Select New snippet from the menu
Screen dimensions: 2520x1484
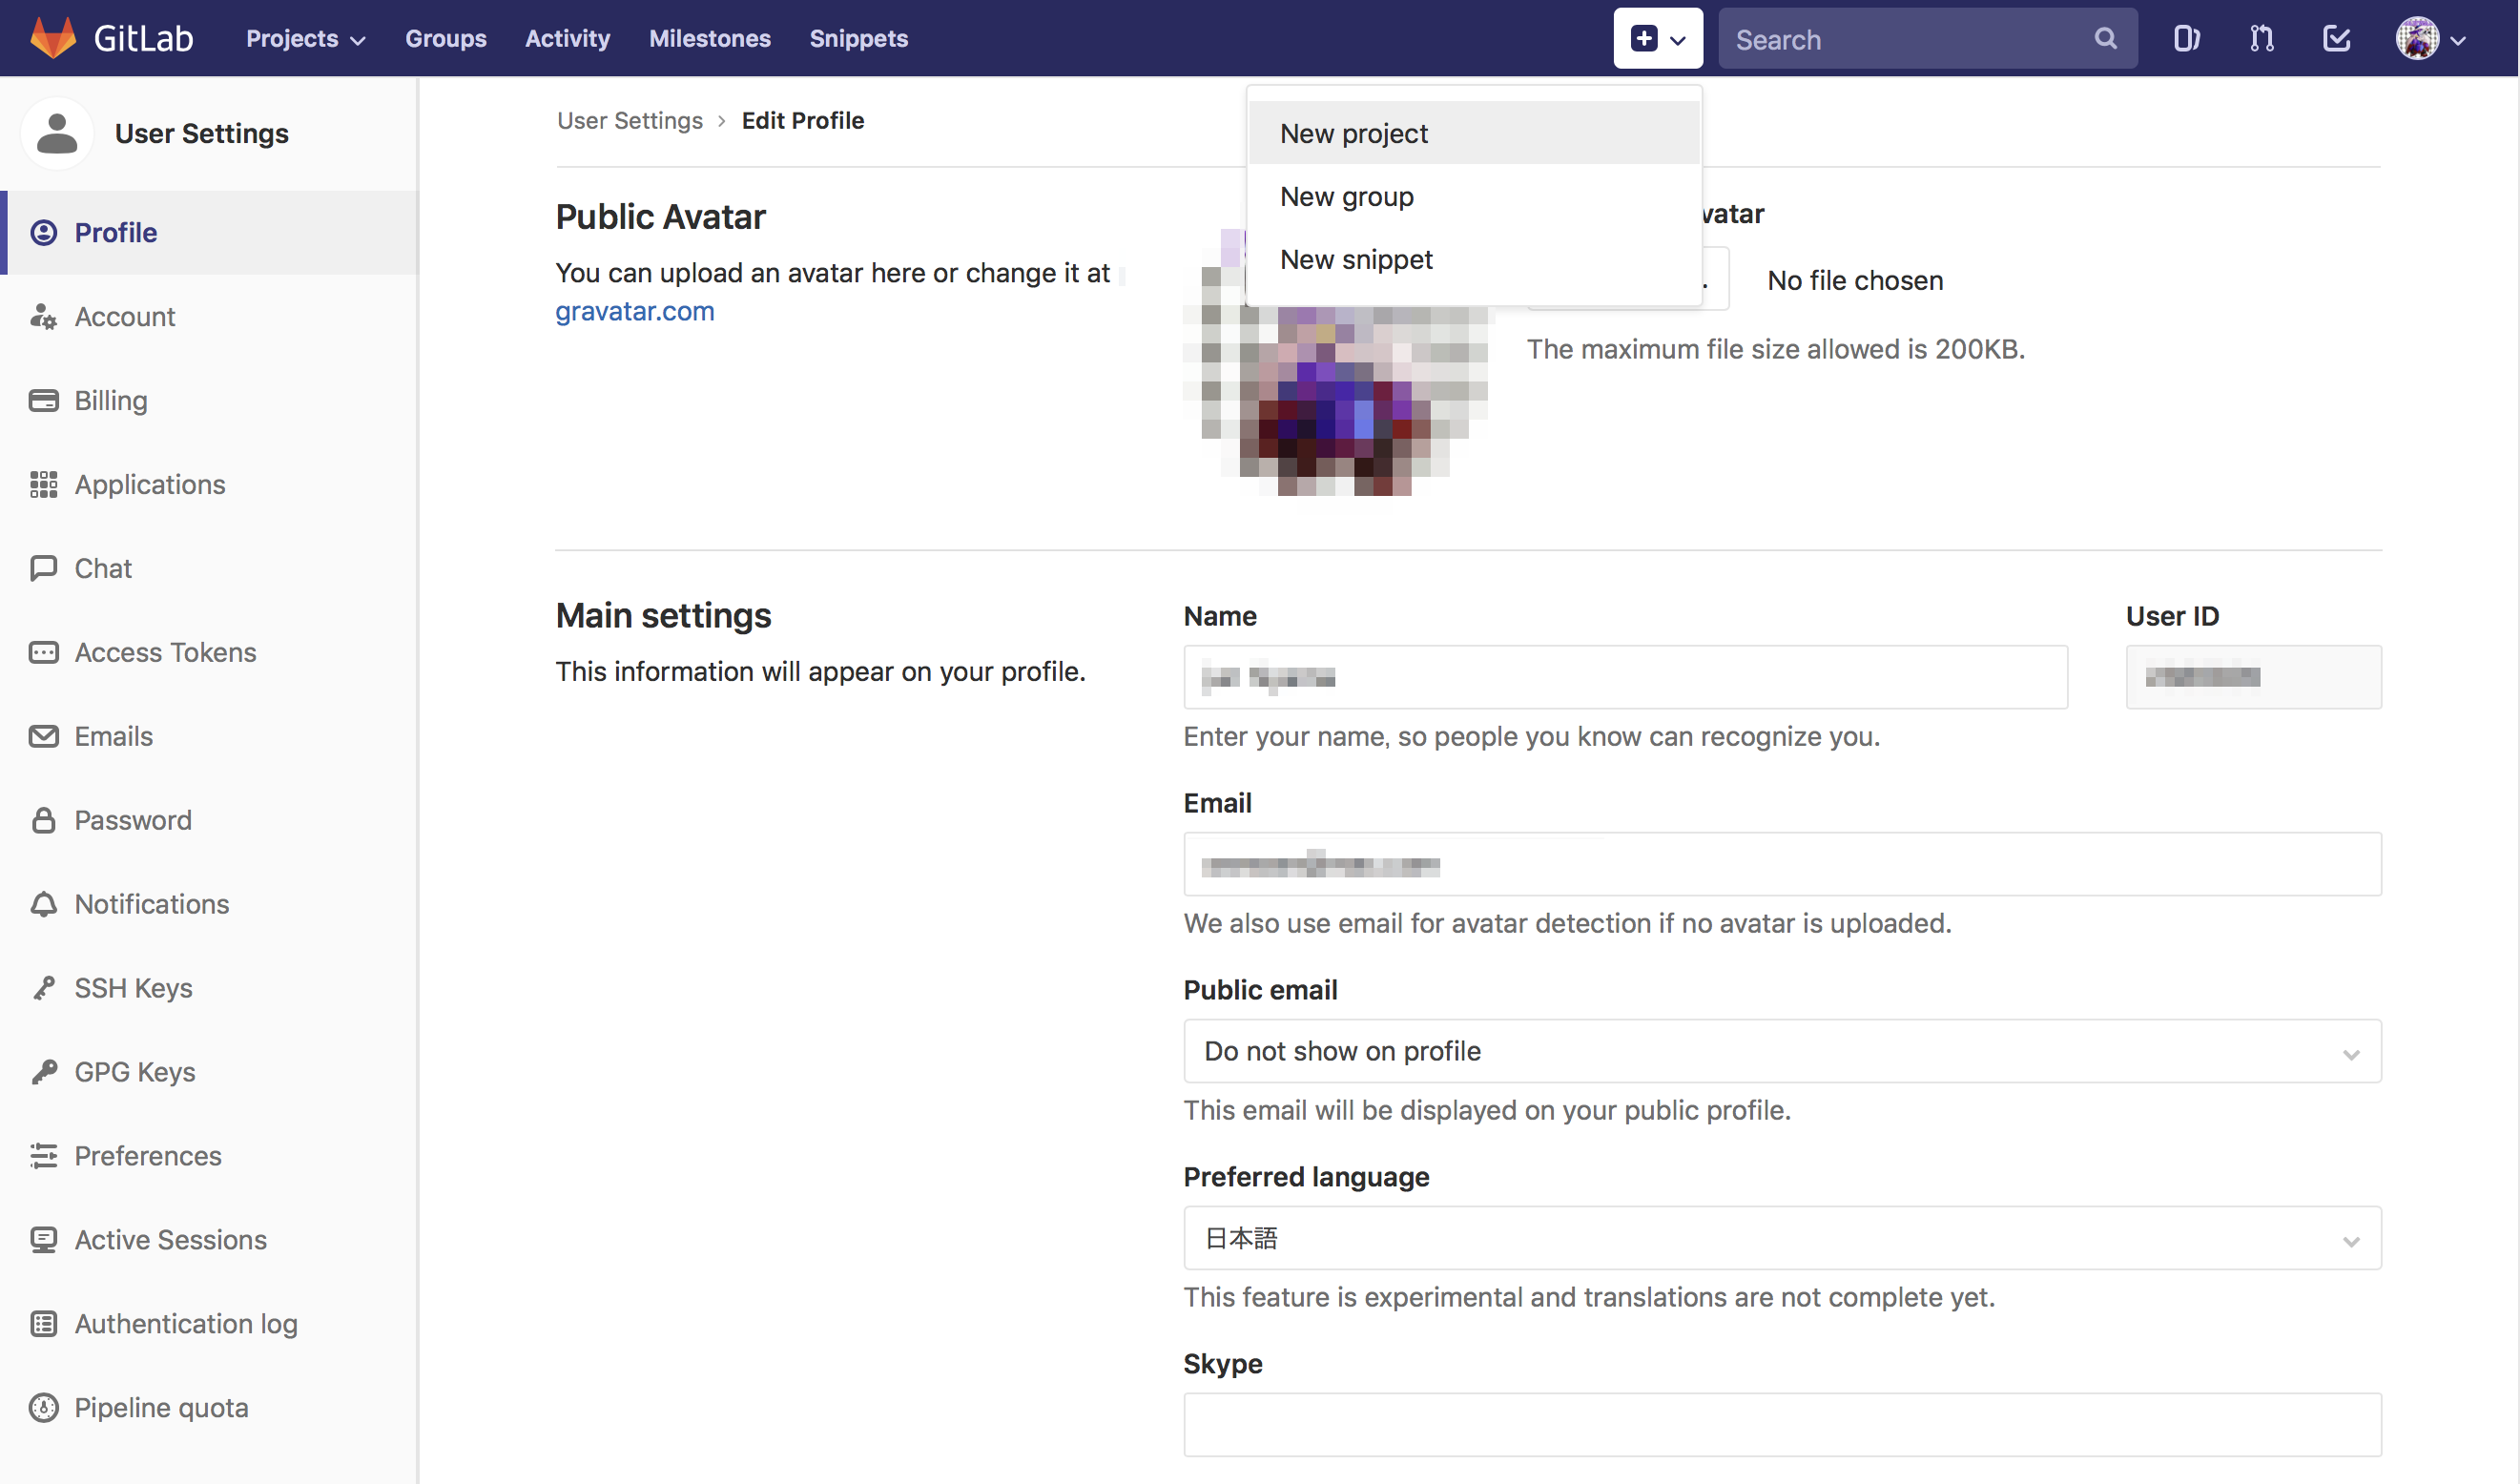click(x=1356, y=259)
